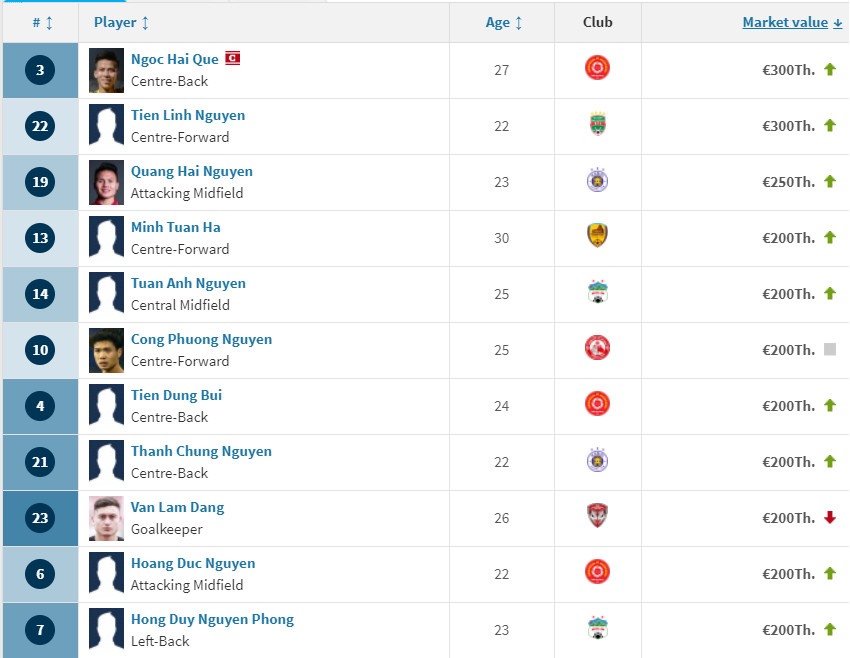Click the grey unchanged-value square for Cong Phuong Nguyen
The width and height of the screenshot is (850, 658).
tap(829, 350)
